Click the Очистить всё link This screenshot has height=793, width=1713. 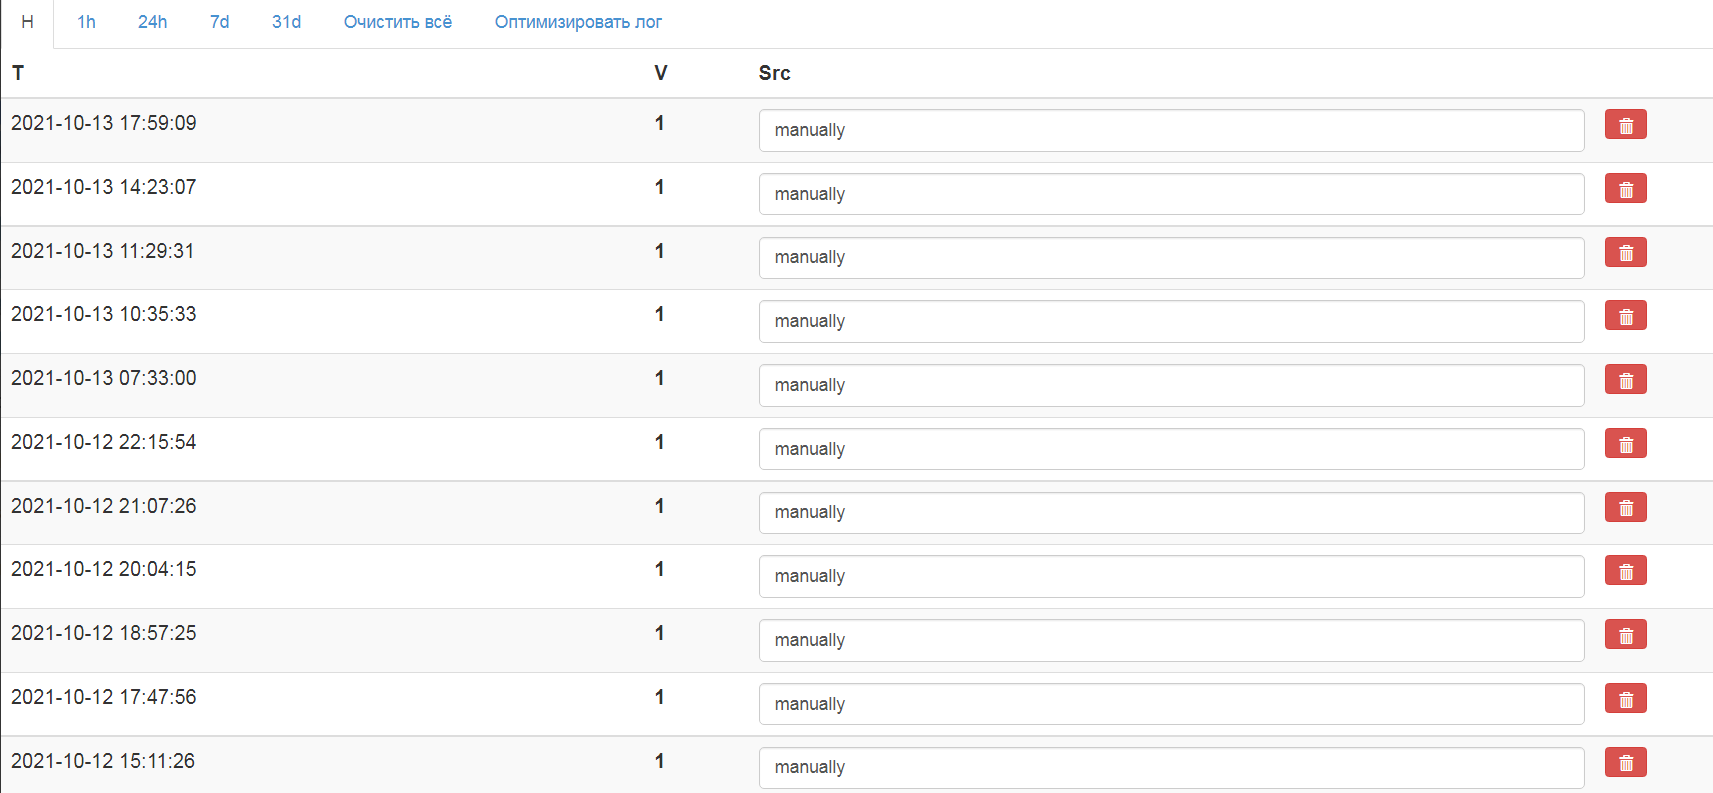coord(398,22)
